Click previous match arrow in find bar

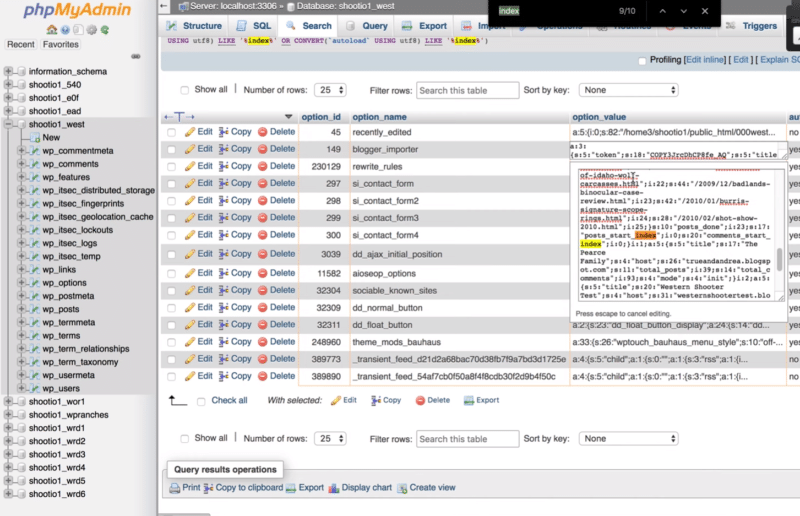click(662, 11)
